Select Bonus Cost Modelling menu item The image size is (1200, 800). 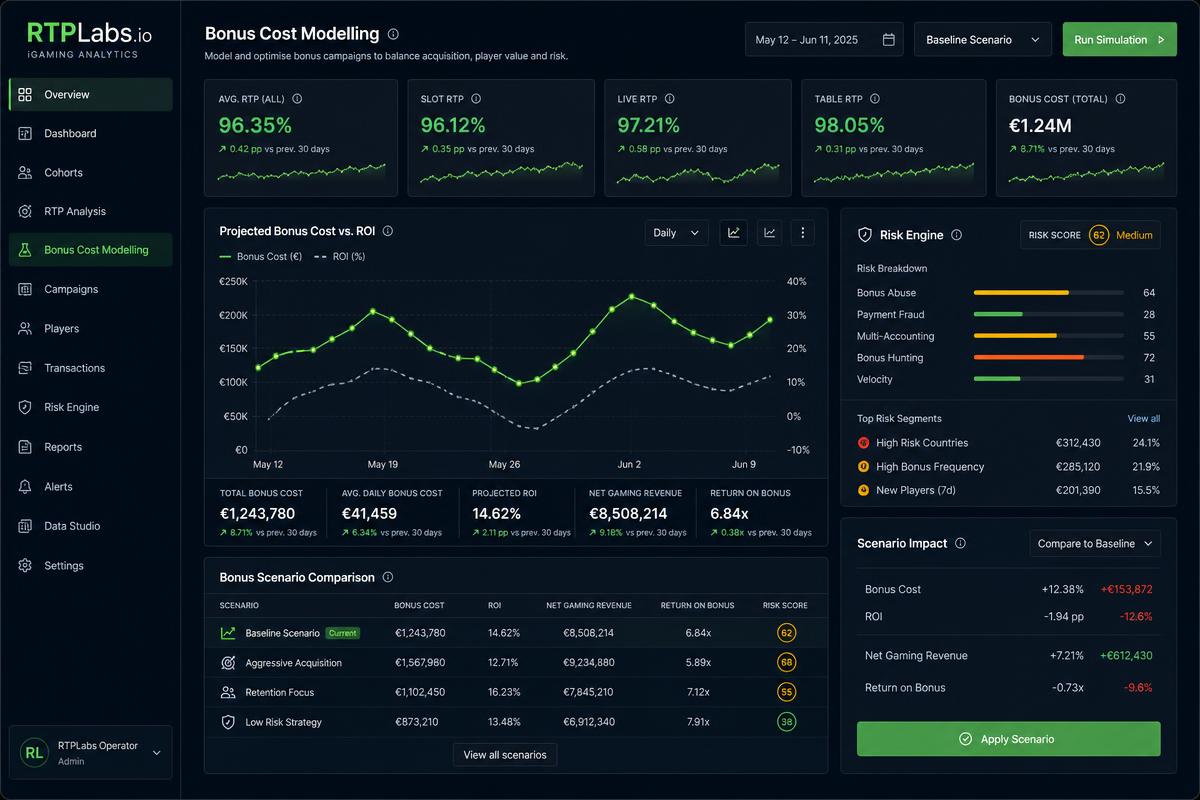coord(90,250)
